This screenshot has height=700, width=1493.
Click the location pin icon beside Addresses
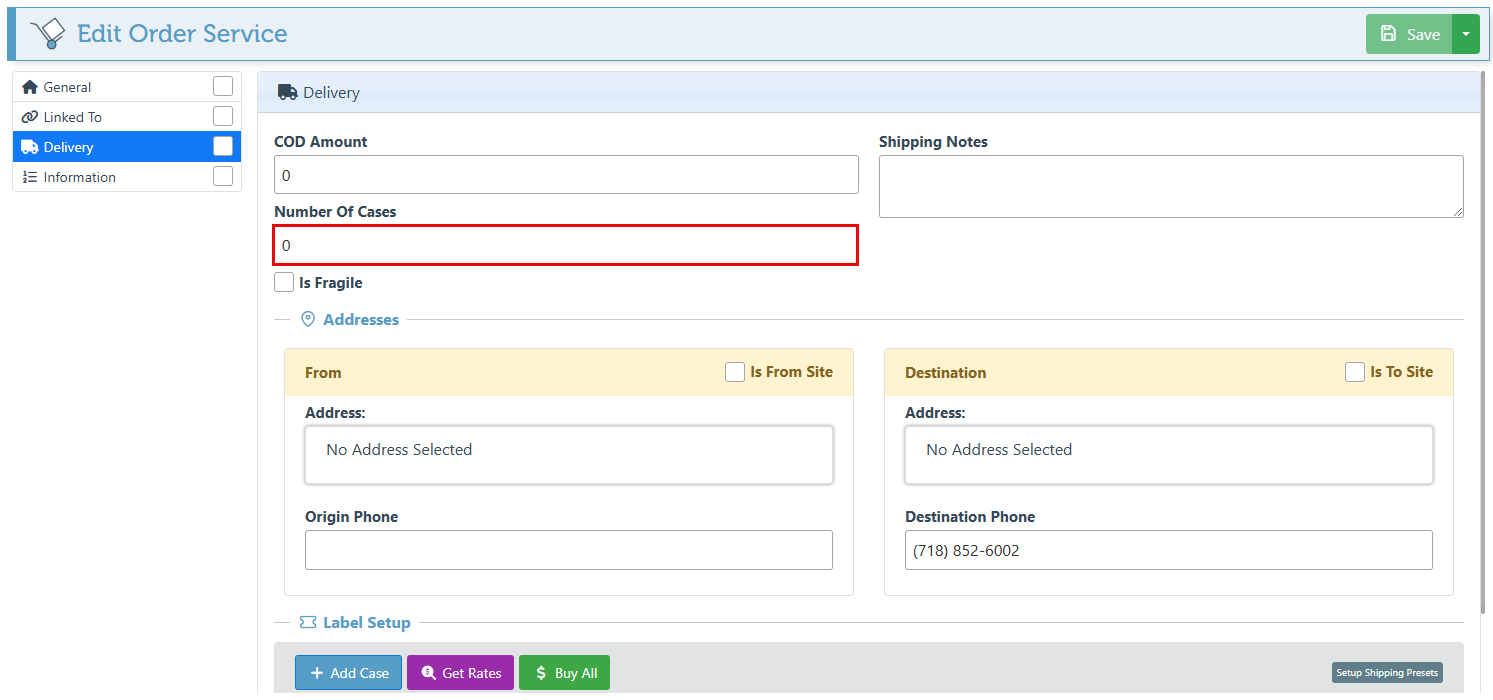click(308, 320)
